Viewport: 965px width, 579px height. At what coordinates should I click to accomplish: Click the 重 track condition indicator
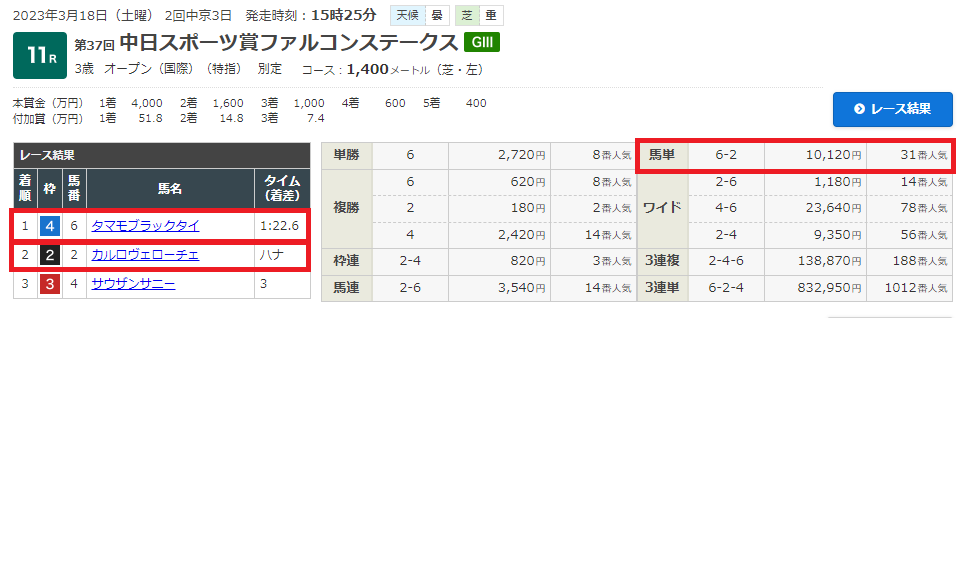[490, 16]
